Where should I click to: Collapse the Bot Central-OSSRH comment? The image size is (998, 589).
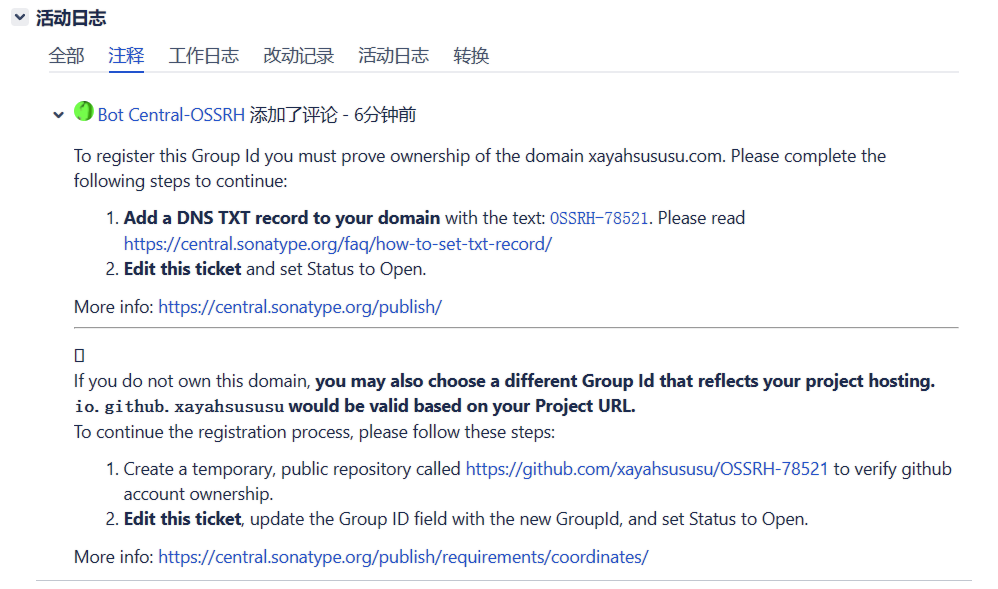point(58,115)
